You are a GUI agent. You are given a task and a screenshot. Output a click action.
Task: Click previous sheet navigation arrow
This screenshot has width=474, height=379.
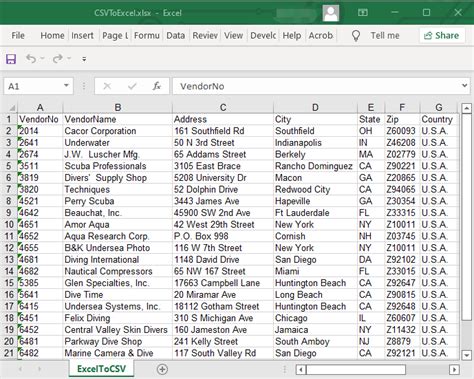coord(20,369)
